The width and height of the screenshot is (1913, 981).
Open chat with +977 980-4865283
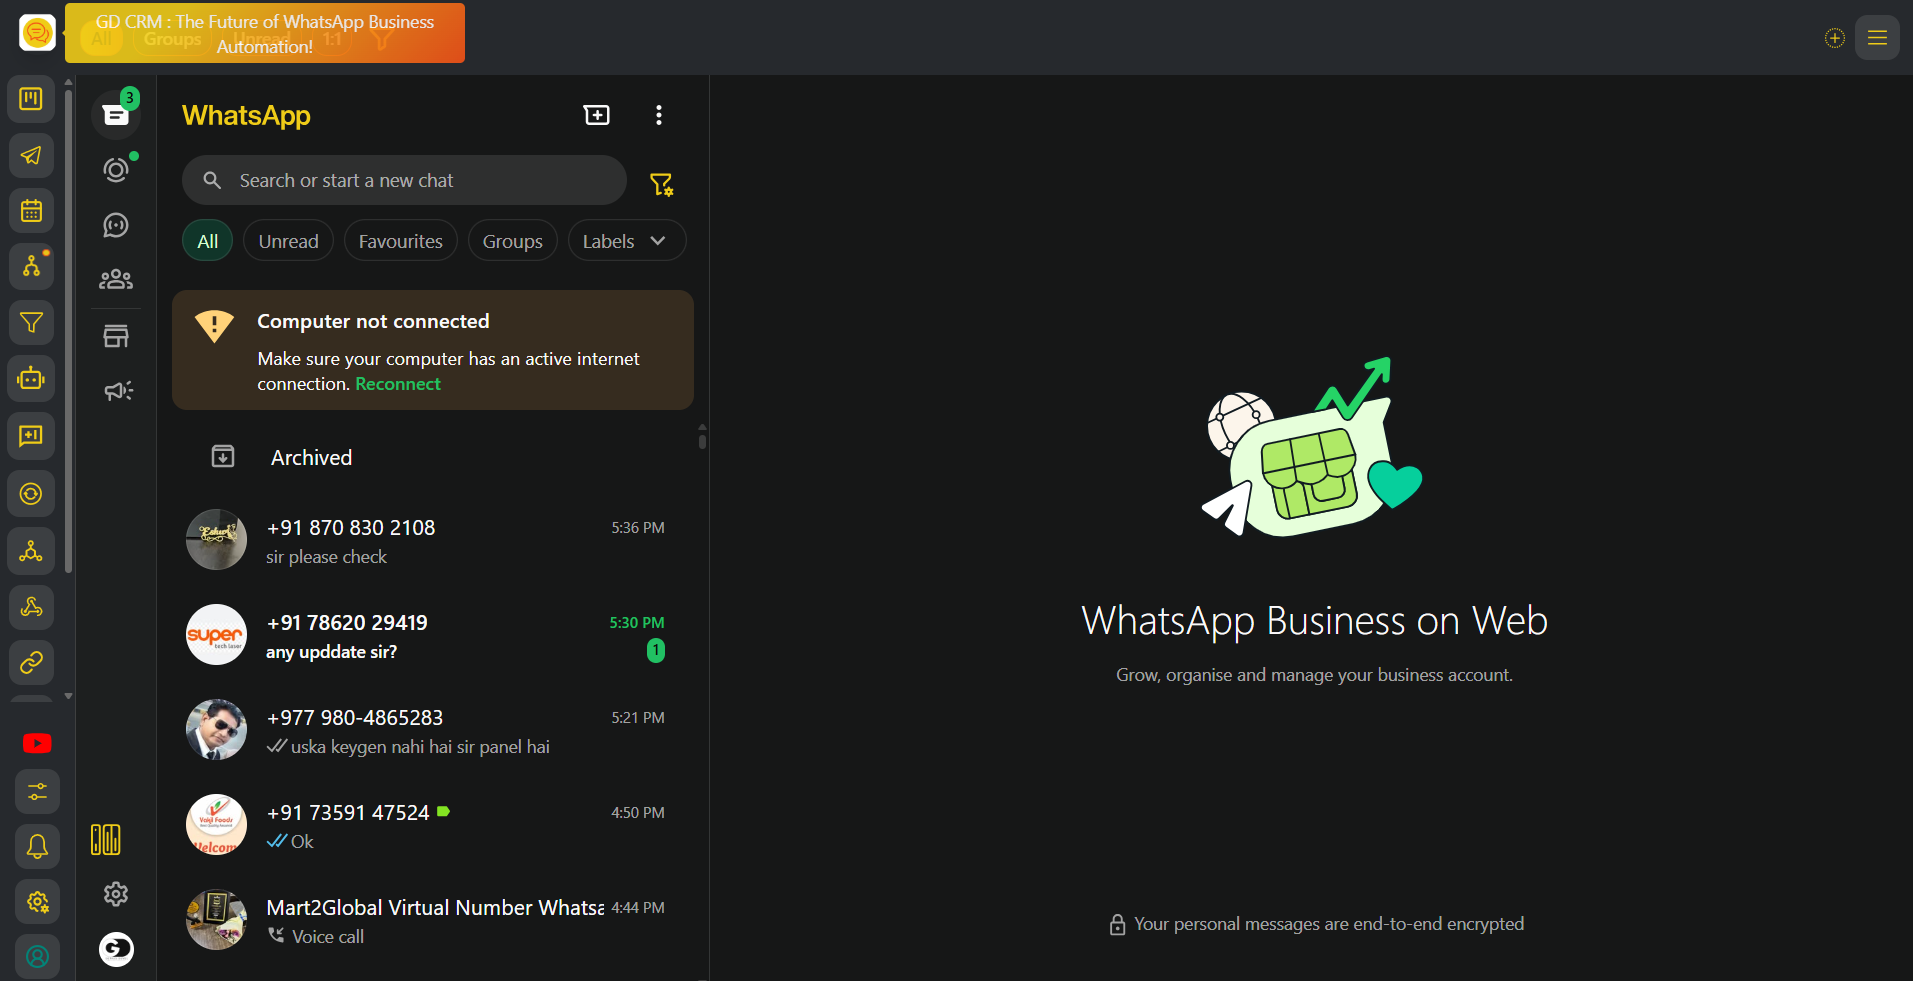tap(432, 731)
